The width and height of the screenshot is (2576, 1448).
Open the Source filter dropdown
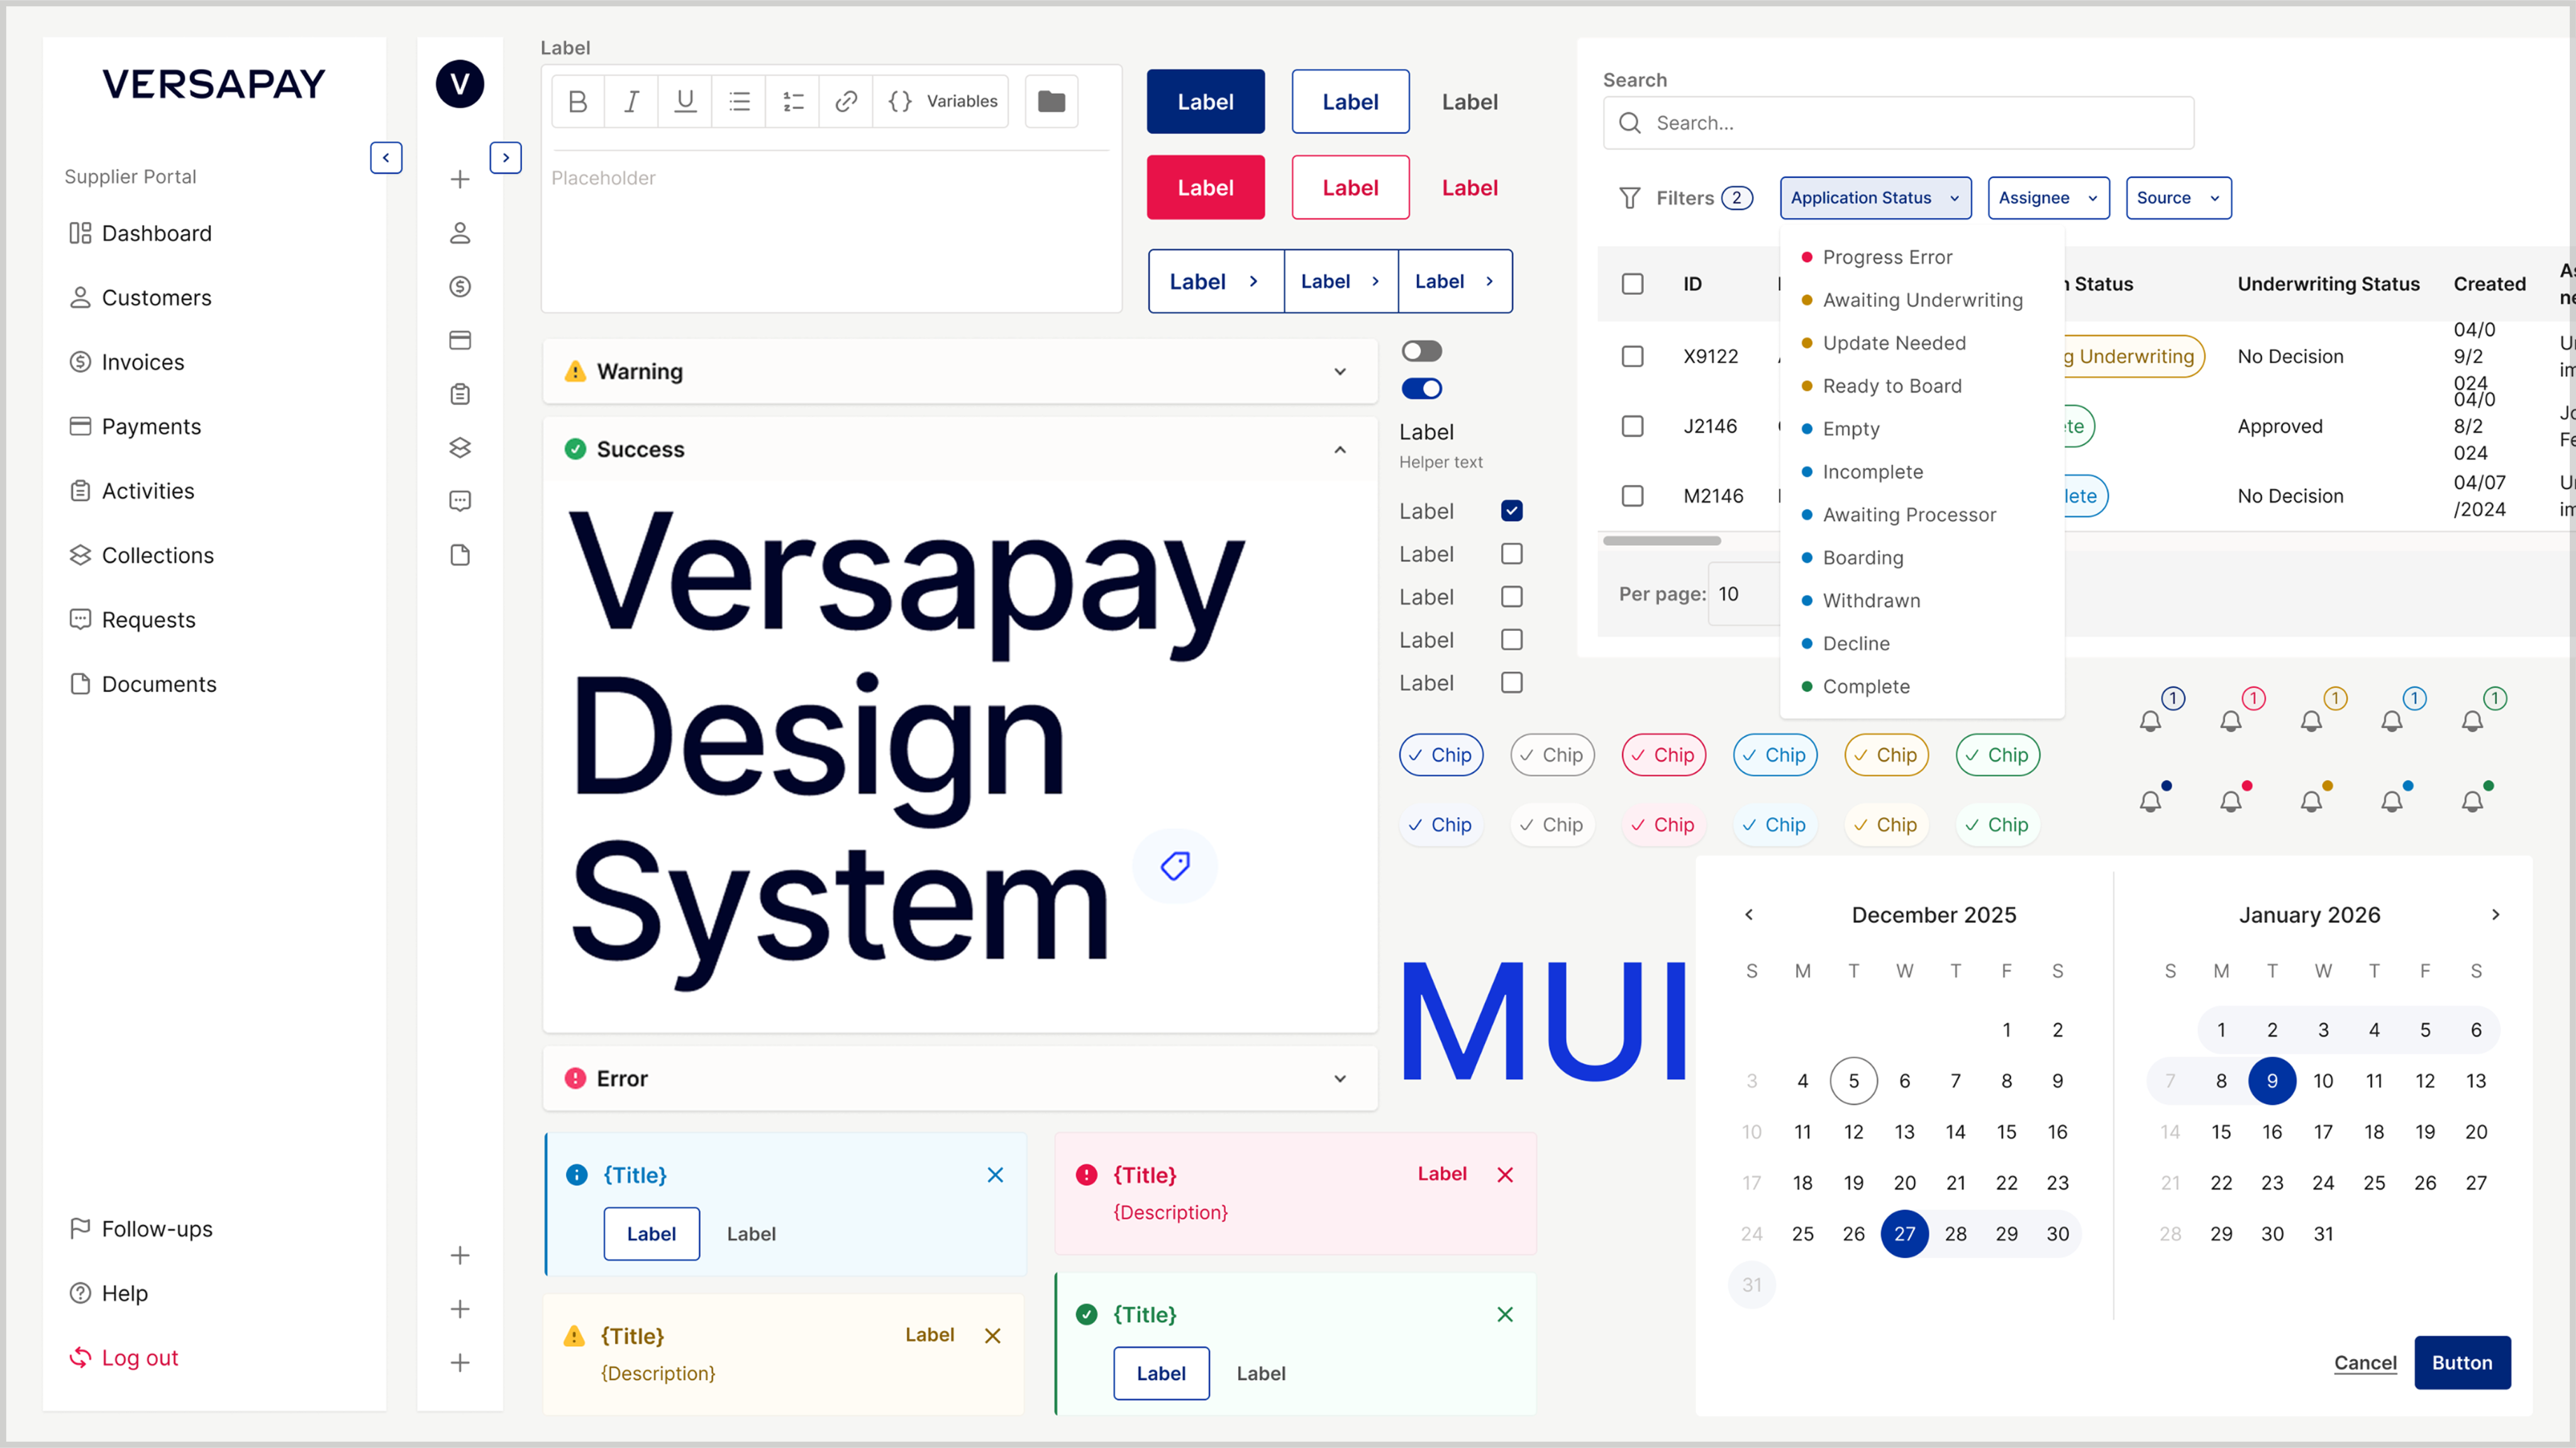pyautogui.click(x=2177, y=198)
